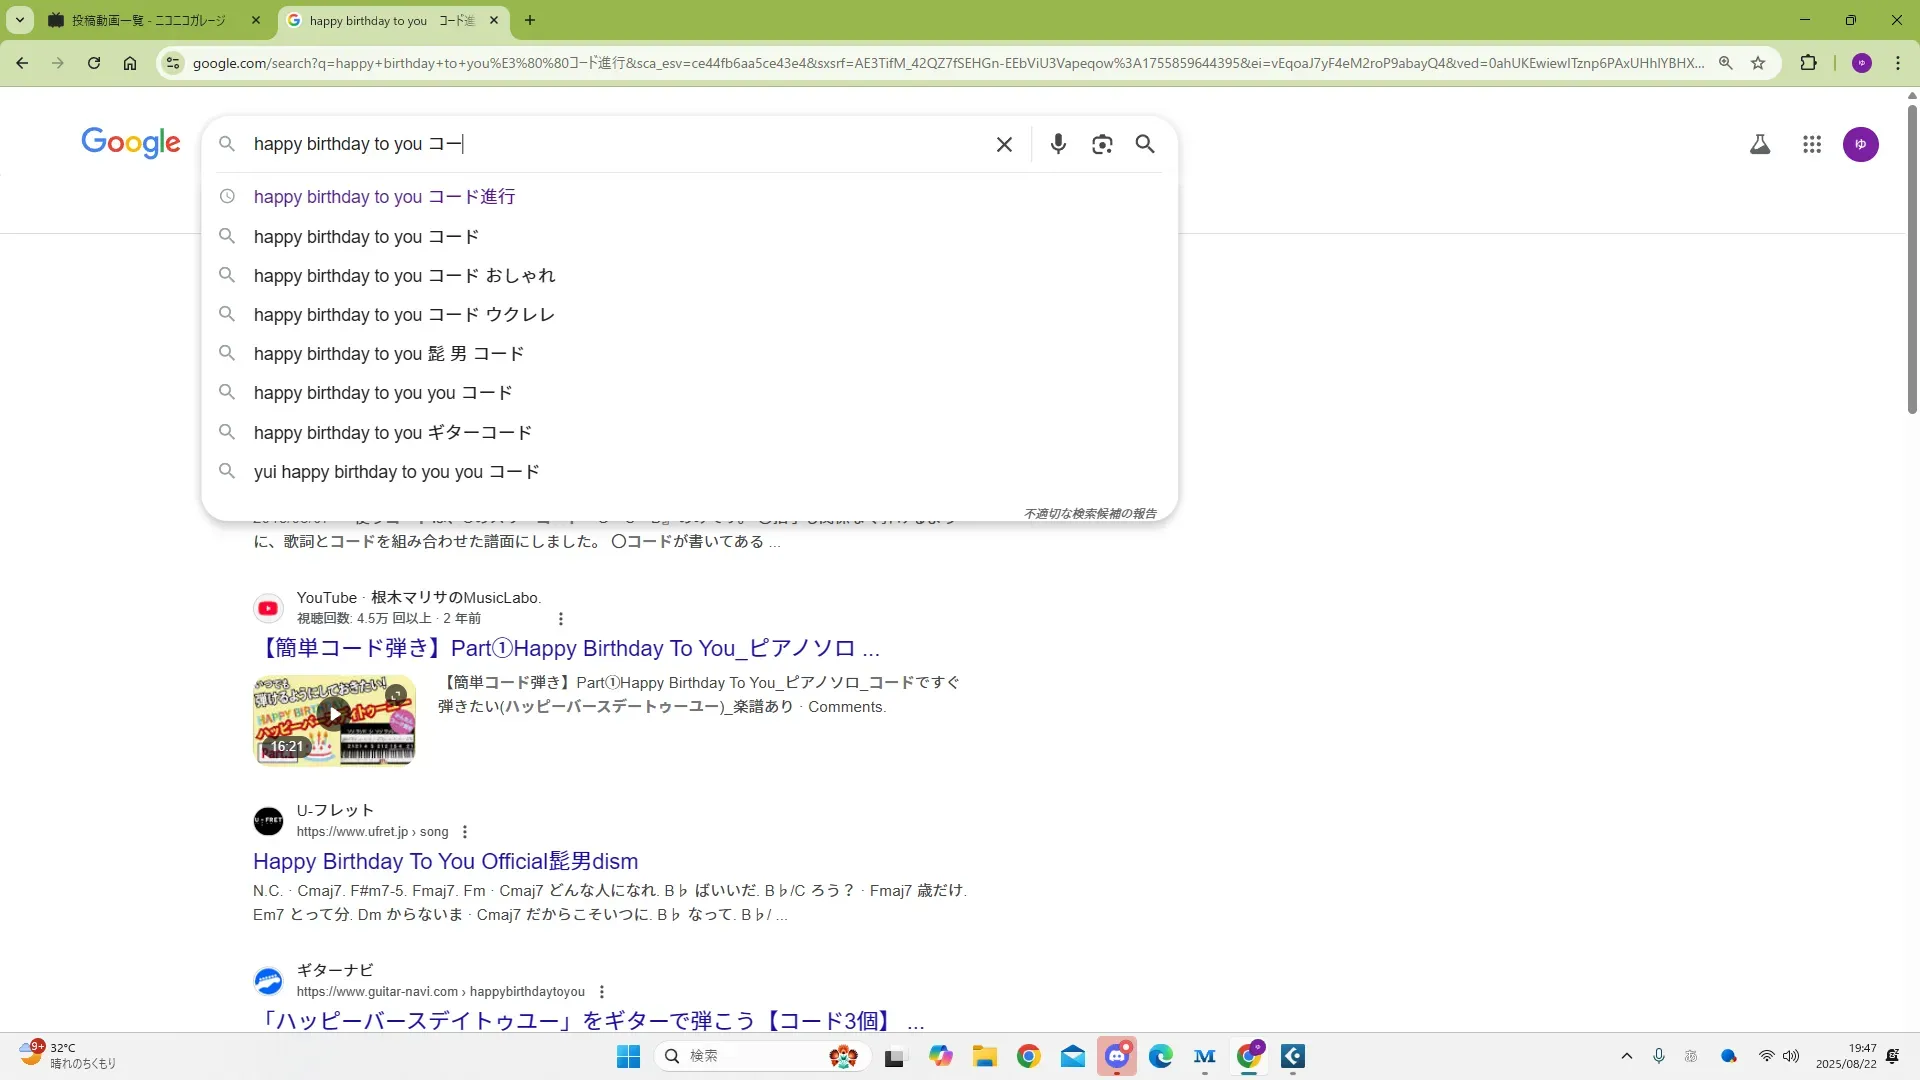Viewport: 1920px width, 1080px height.
Task: Open 'Happy Birthday To You Official髭男dism' link
Action: [445, 861]
